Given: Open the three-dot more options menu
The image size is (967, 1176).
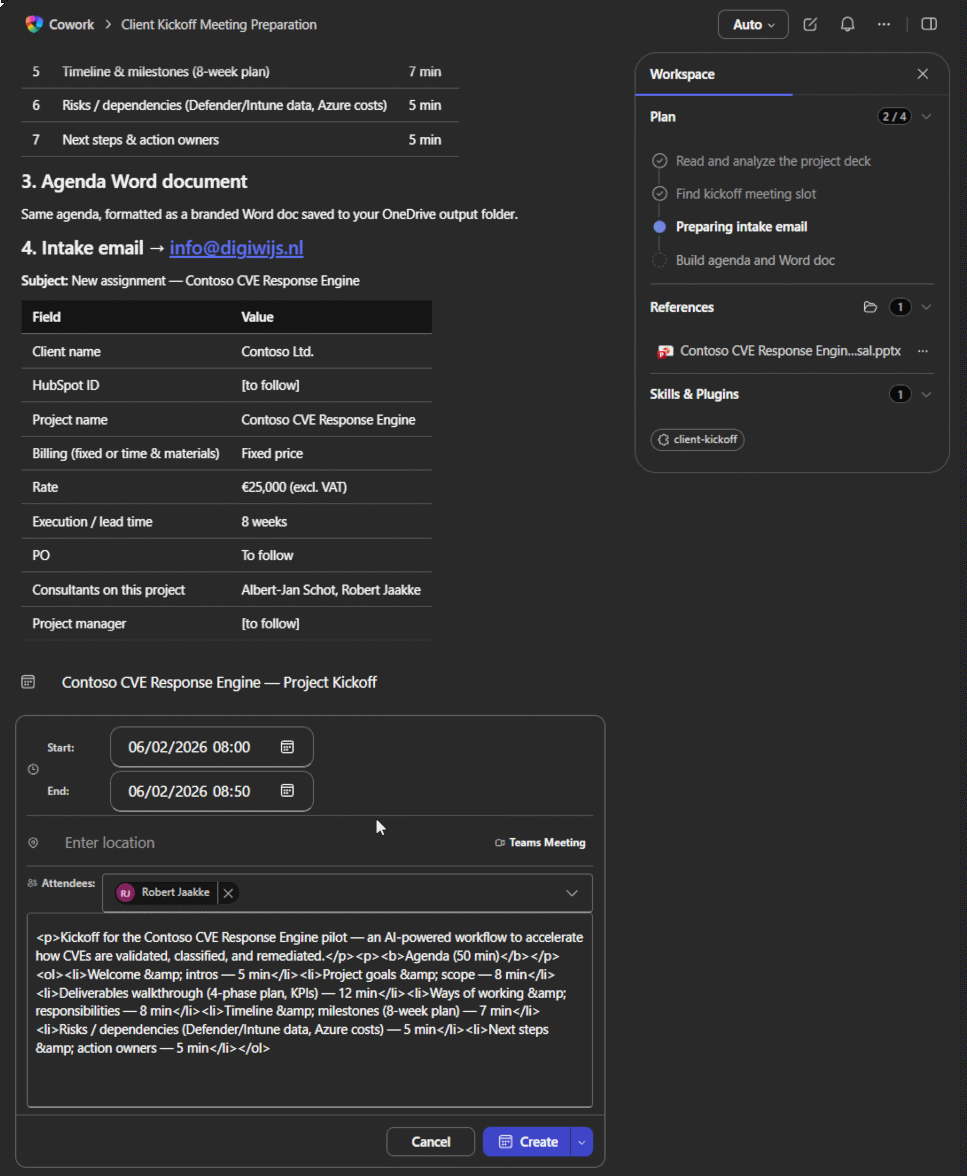Looking at the screenshot, I should [884, 25].
